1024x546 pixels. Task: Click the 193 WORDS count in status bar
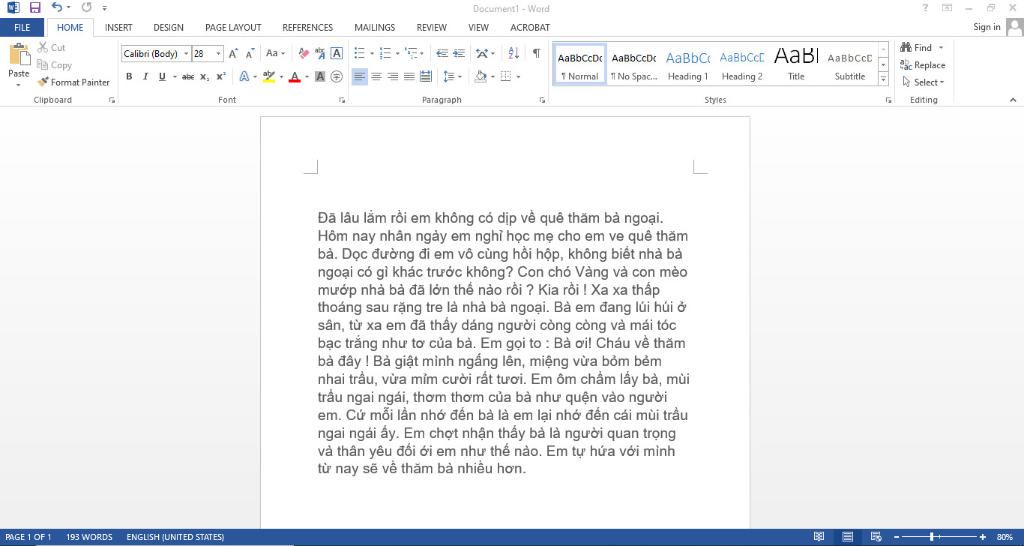[89, 537]
